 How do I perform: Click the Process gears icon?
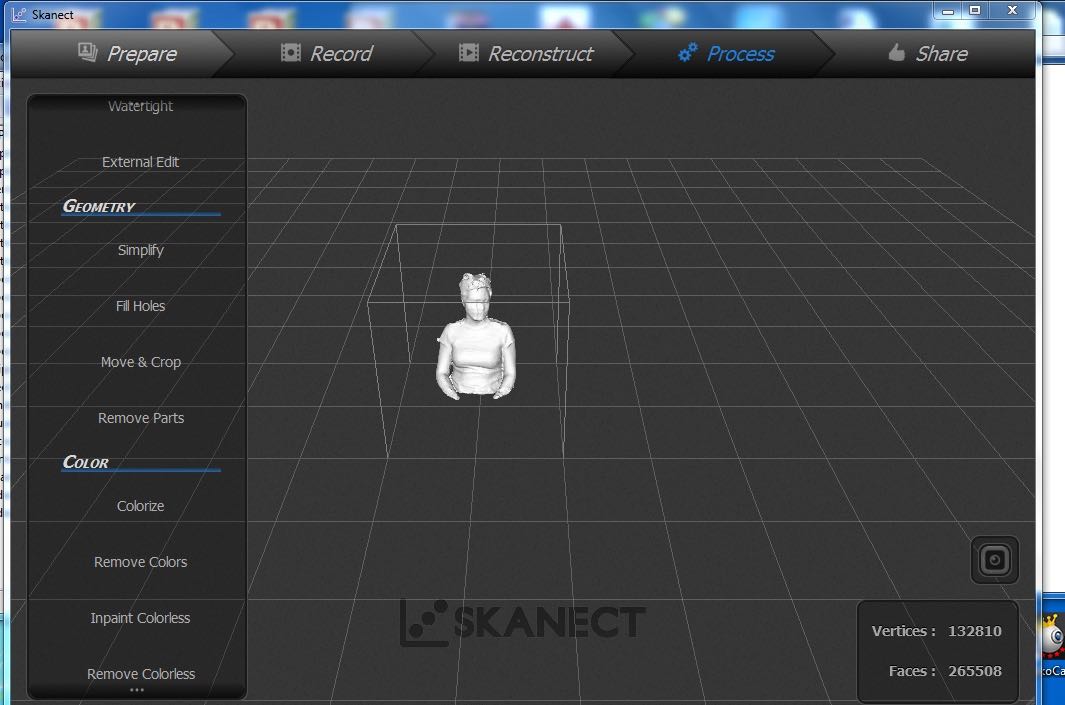687,52
